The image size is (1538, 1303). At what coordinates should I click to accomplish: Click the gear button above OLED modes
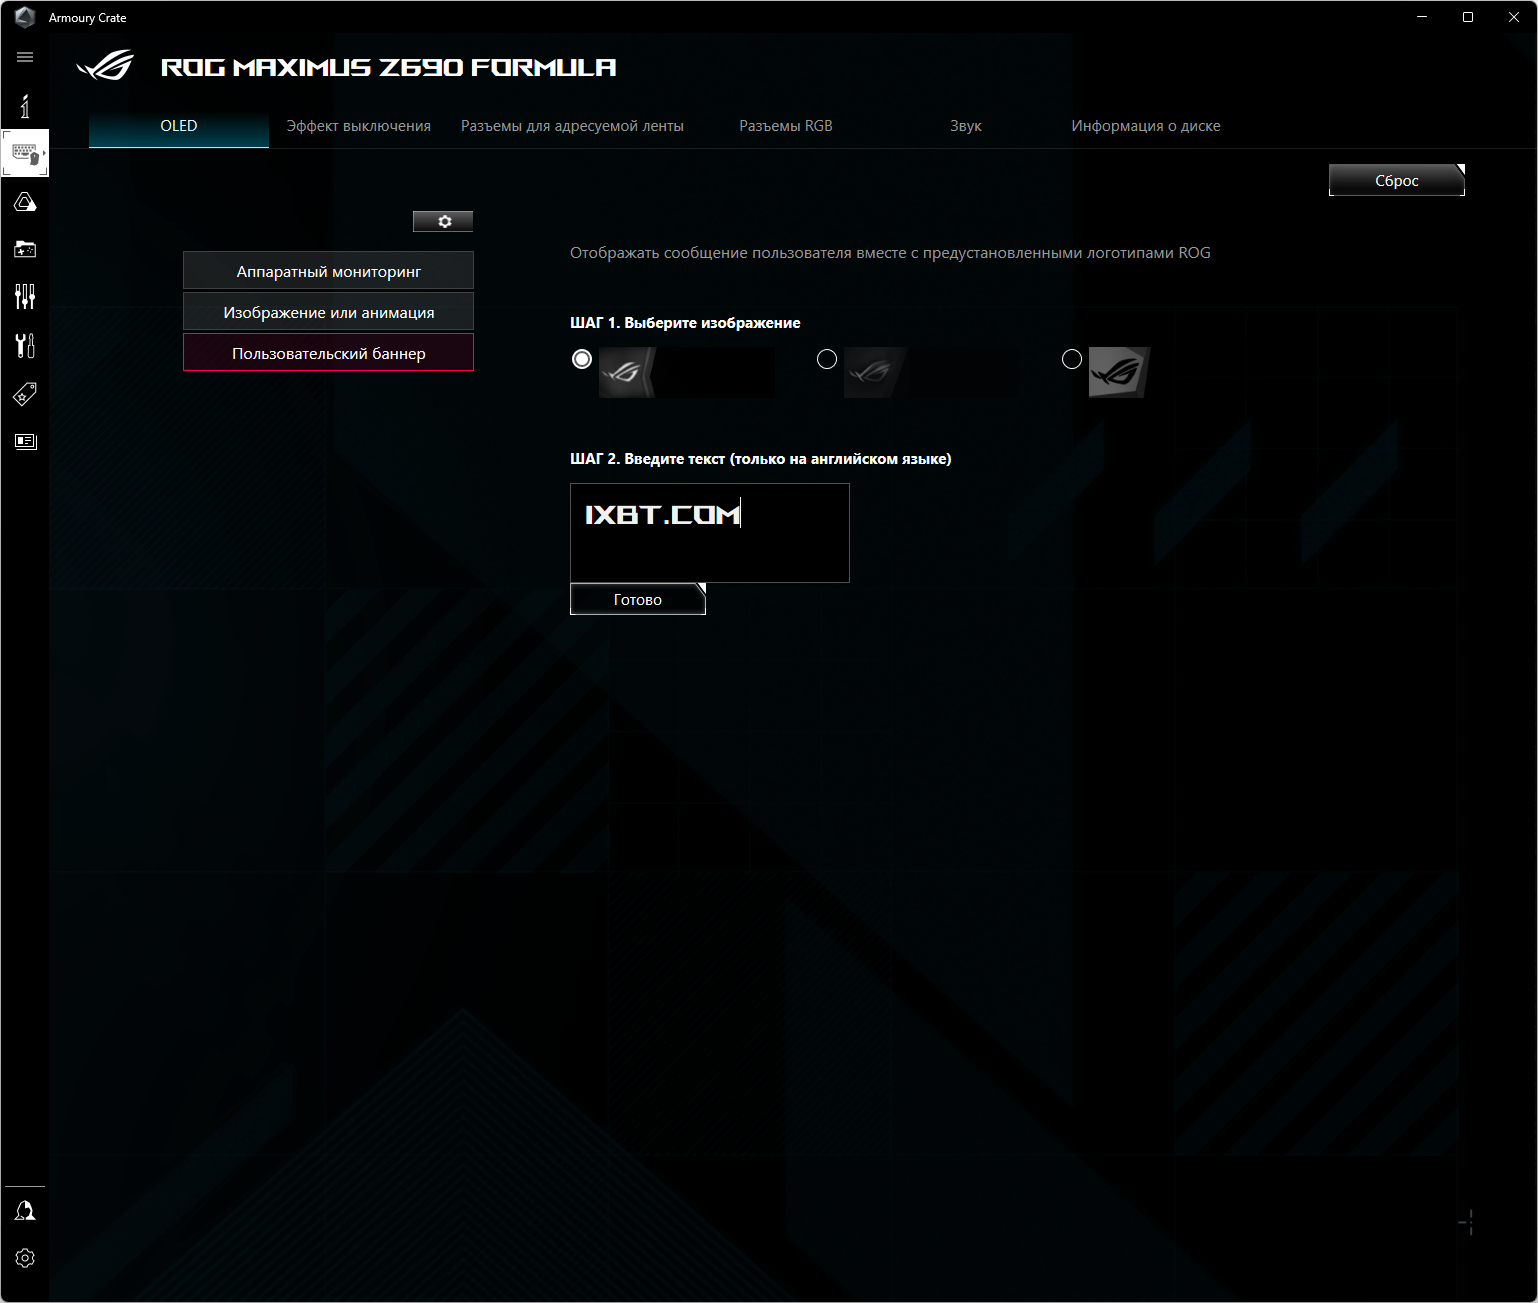(443, 221)
